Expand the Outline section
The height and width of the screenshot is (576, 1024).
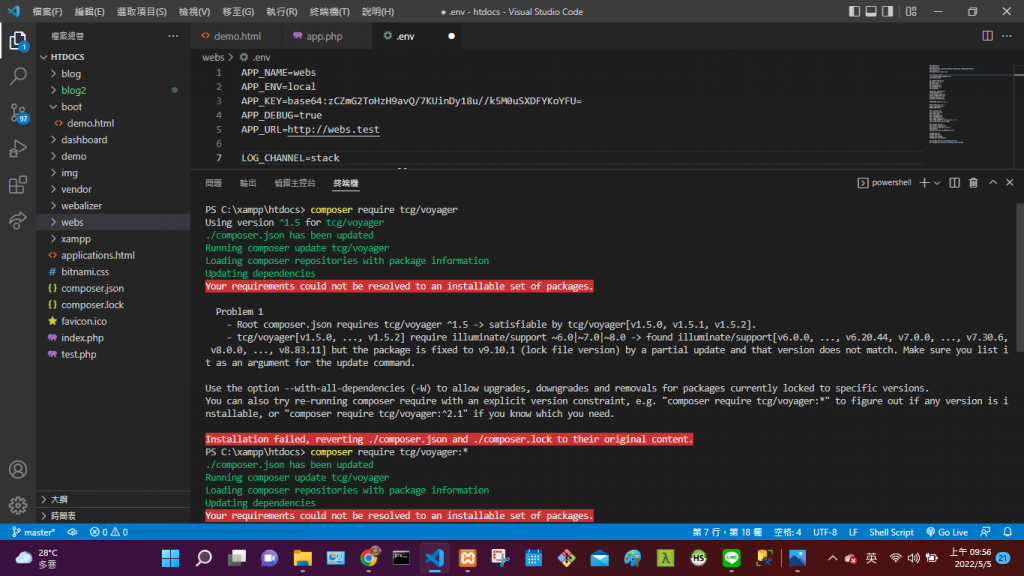point(114,499)
